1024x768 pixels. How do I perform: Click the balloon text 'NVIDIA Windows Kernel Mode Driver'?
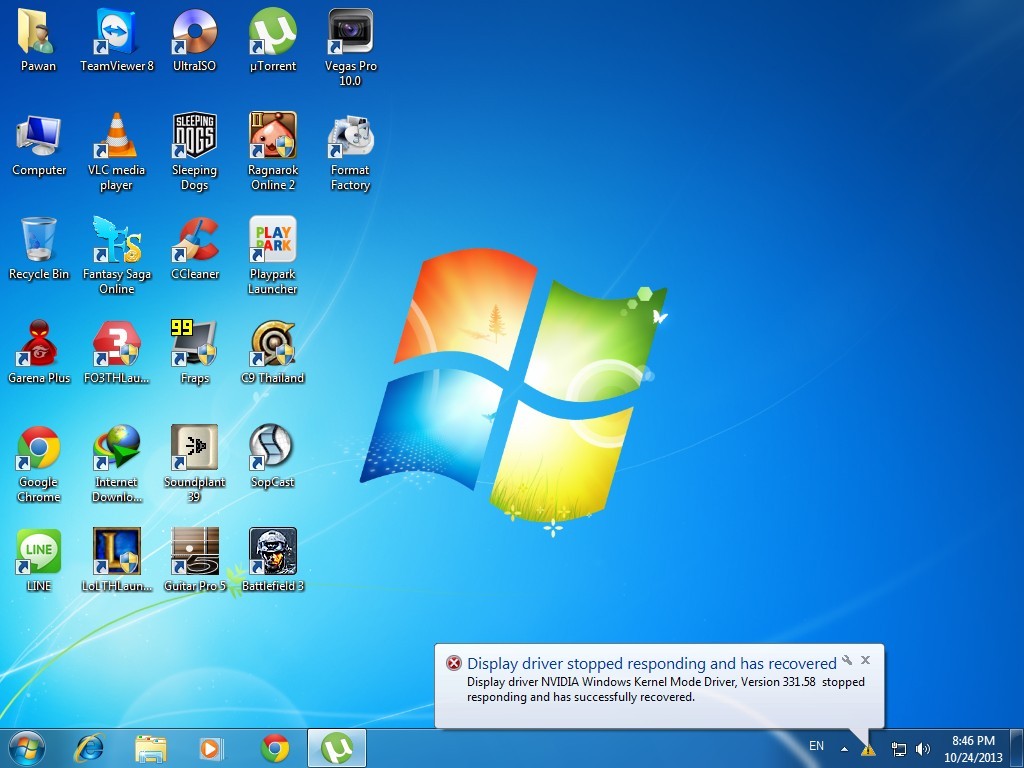coord(639,682)
